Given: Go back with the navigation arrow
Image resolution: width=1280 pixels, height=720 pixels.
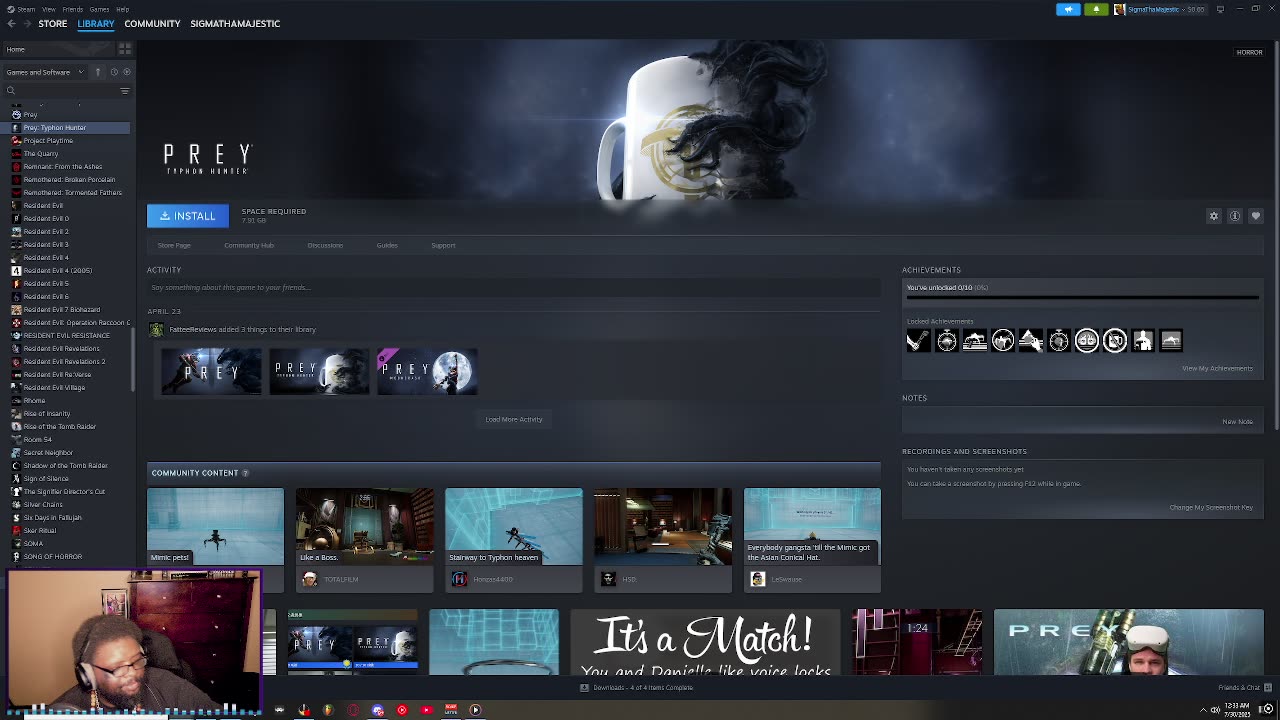Looking at the screenshot, I should click(x=12, y=23).
